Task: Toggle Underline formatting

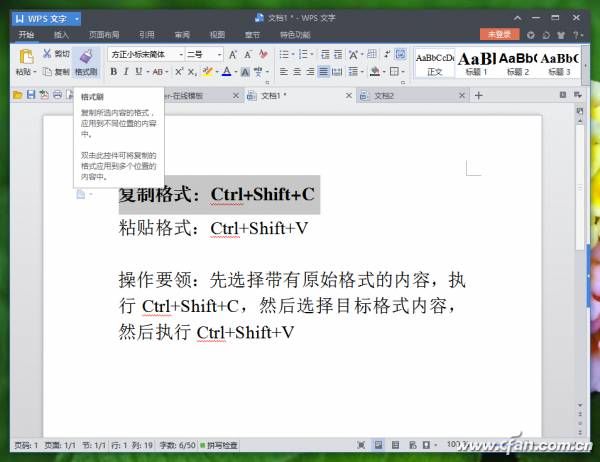Action: pos(139,72)
